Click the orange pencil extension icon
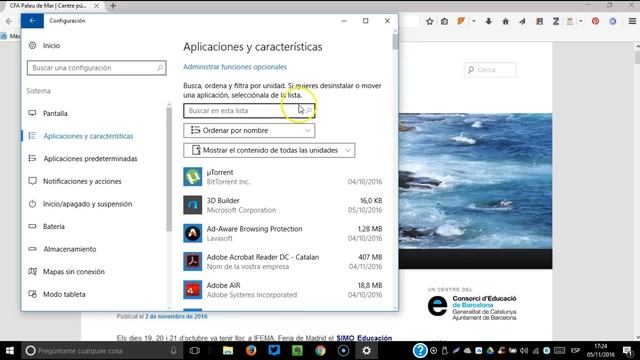The height and width of the screenshot is (360, 640). (x=461, y=21)
